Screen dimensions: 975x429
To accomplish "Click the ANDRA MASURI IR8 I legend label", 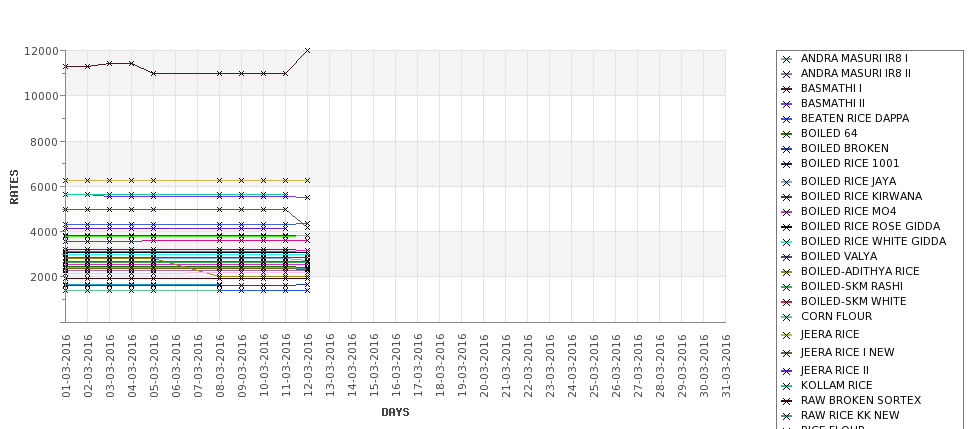I will tap(854, 58).
